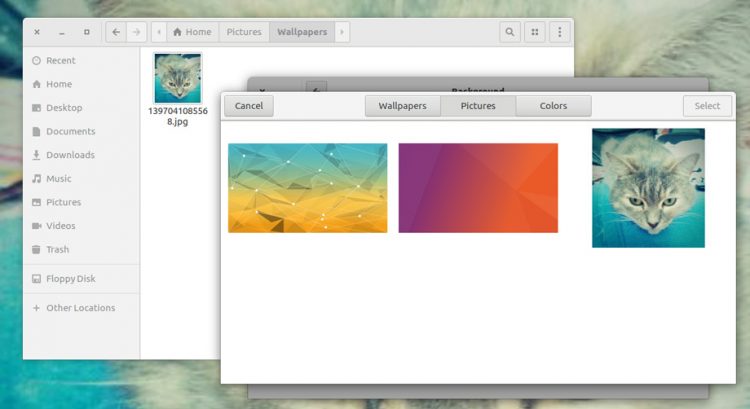Select Pictures in the path bar
This screenshot has width=750, height=409.
[244, 32]
